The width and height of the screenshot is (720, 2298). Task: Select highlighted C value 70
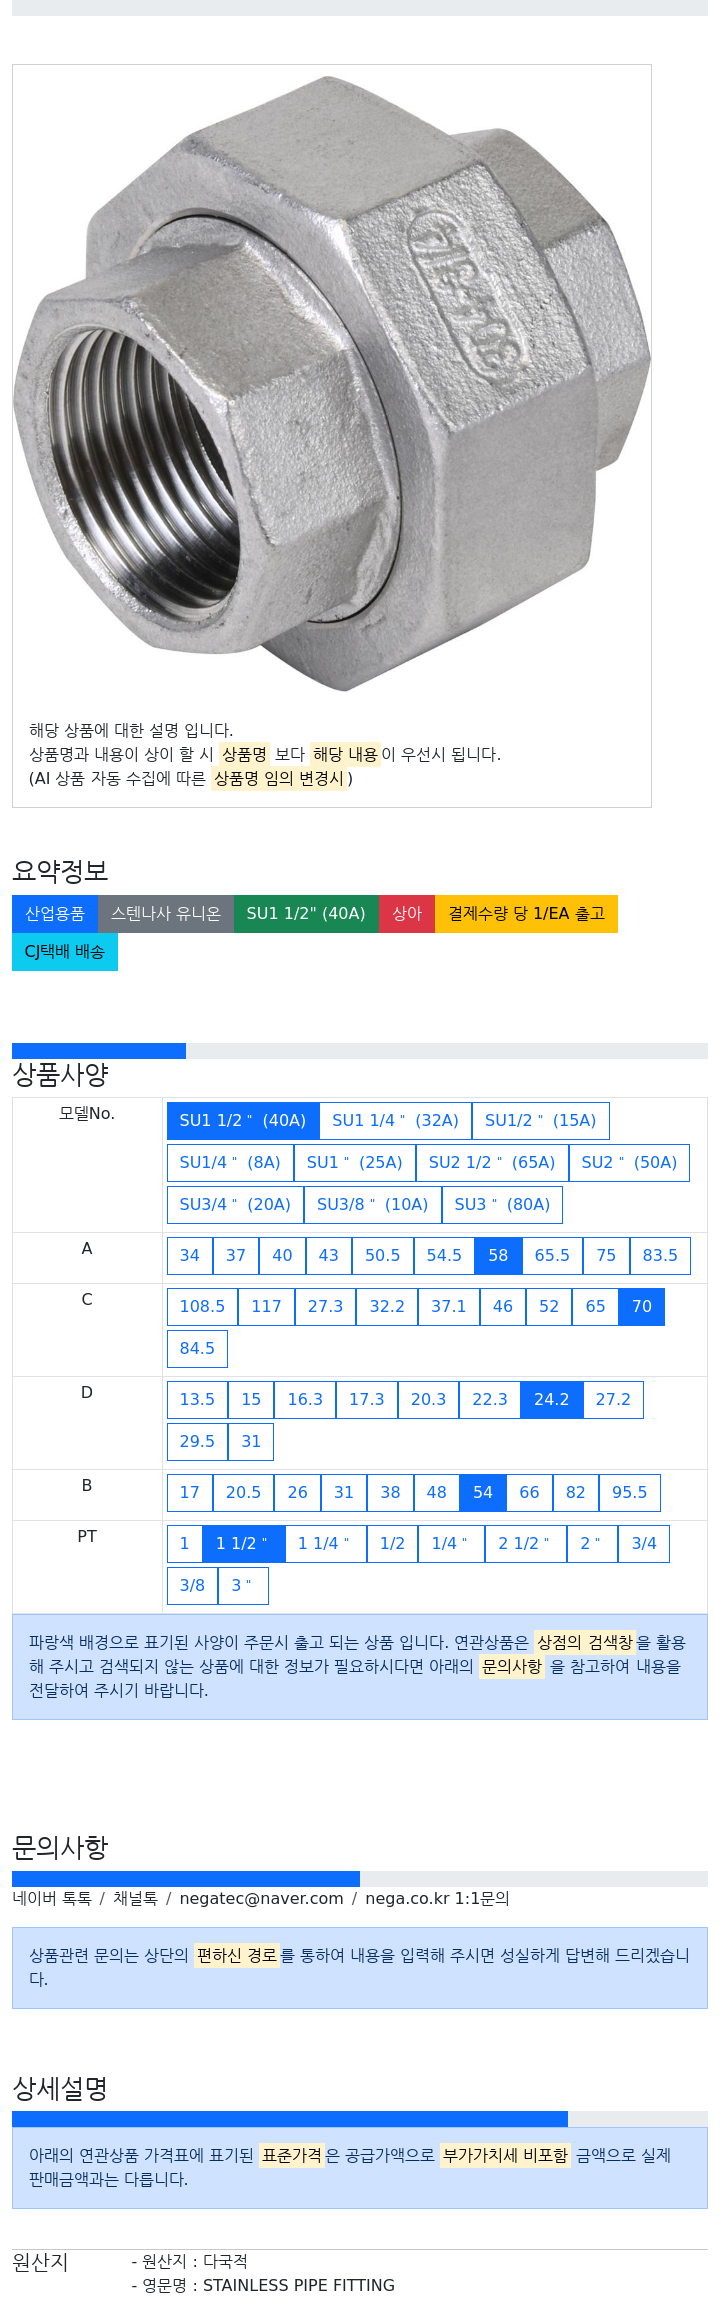pyautogui.click(x=642, y=1307)
